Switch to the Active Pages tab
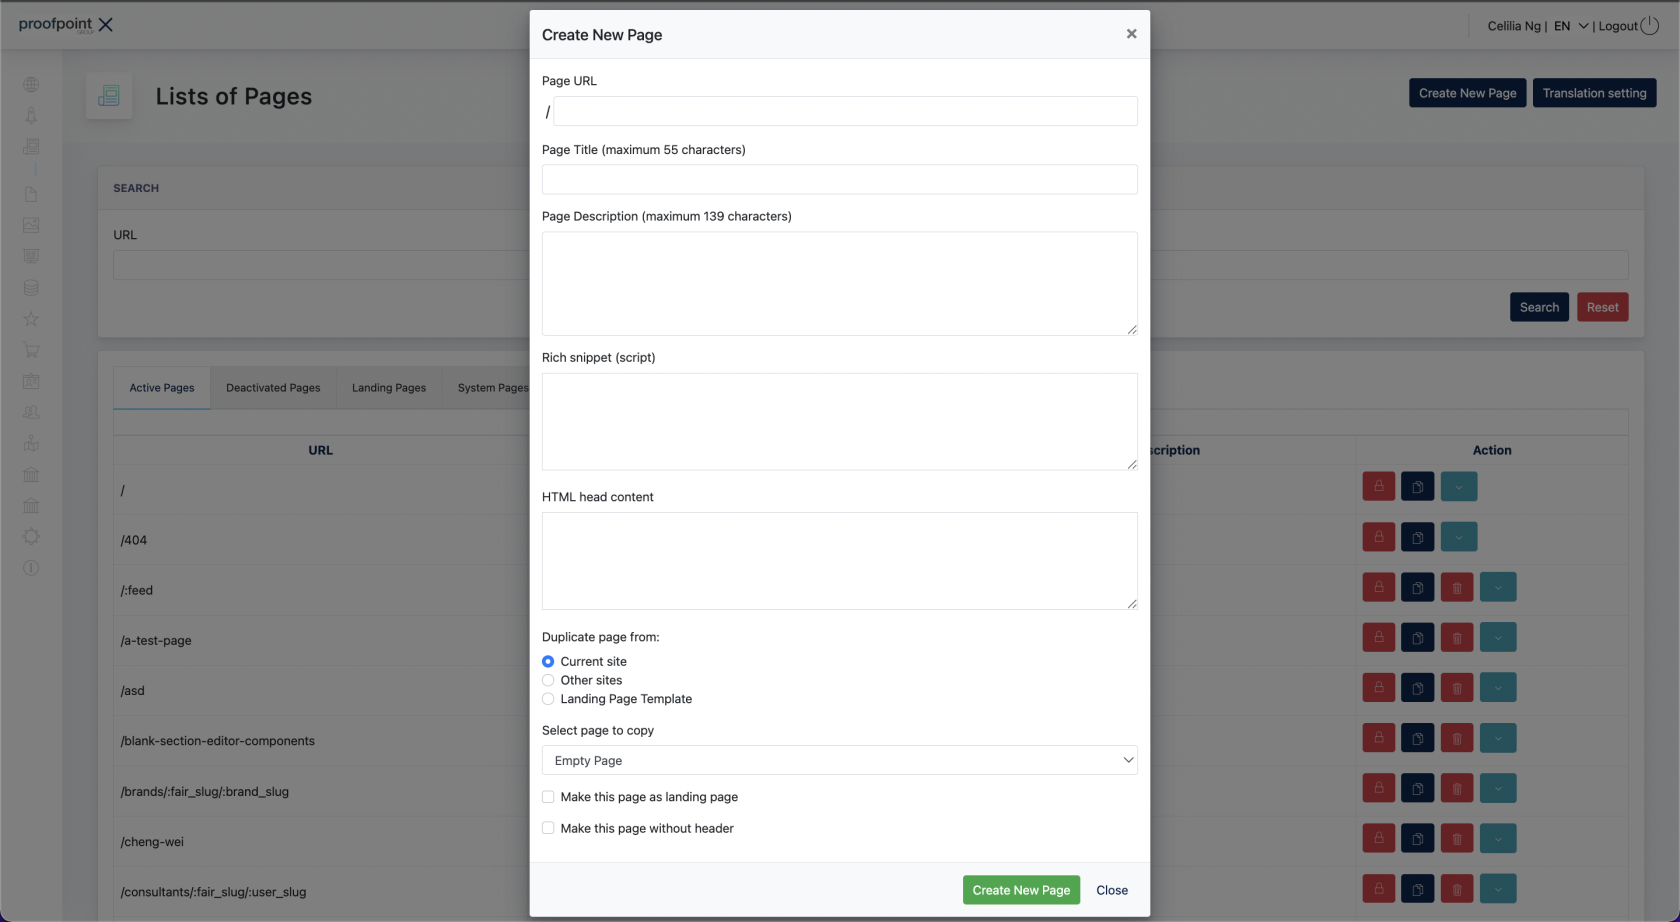The height and width of the screenshot is (922, 1680). click(x=162, y=388)
